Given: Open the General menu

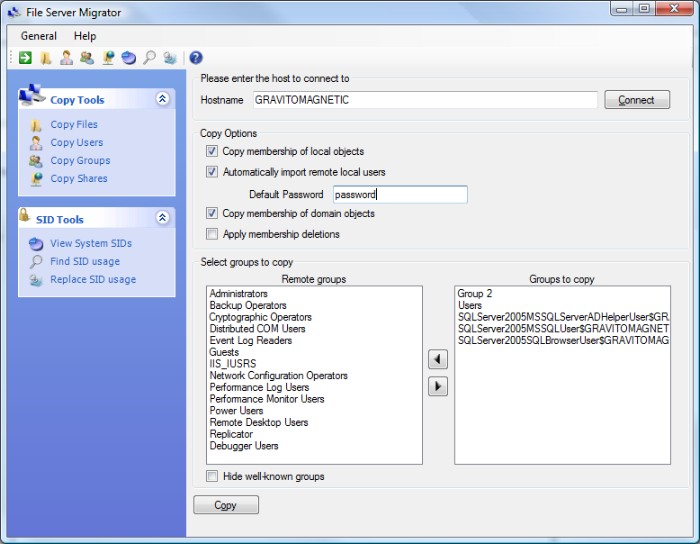Looking at the screenshot, I should coord(39,36).
